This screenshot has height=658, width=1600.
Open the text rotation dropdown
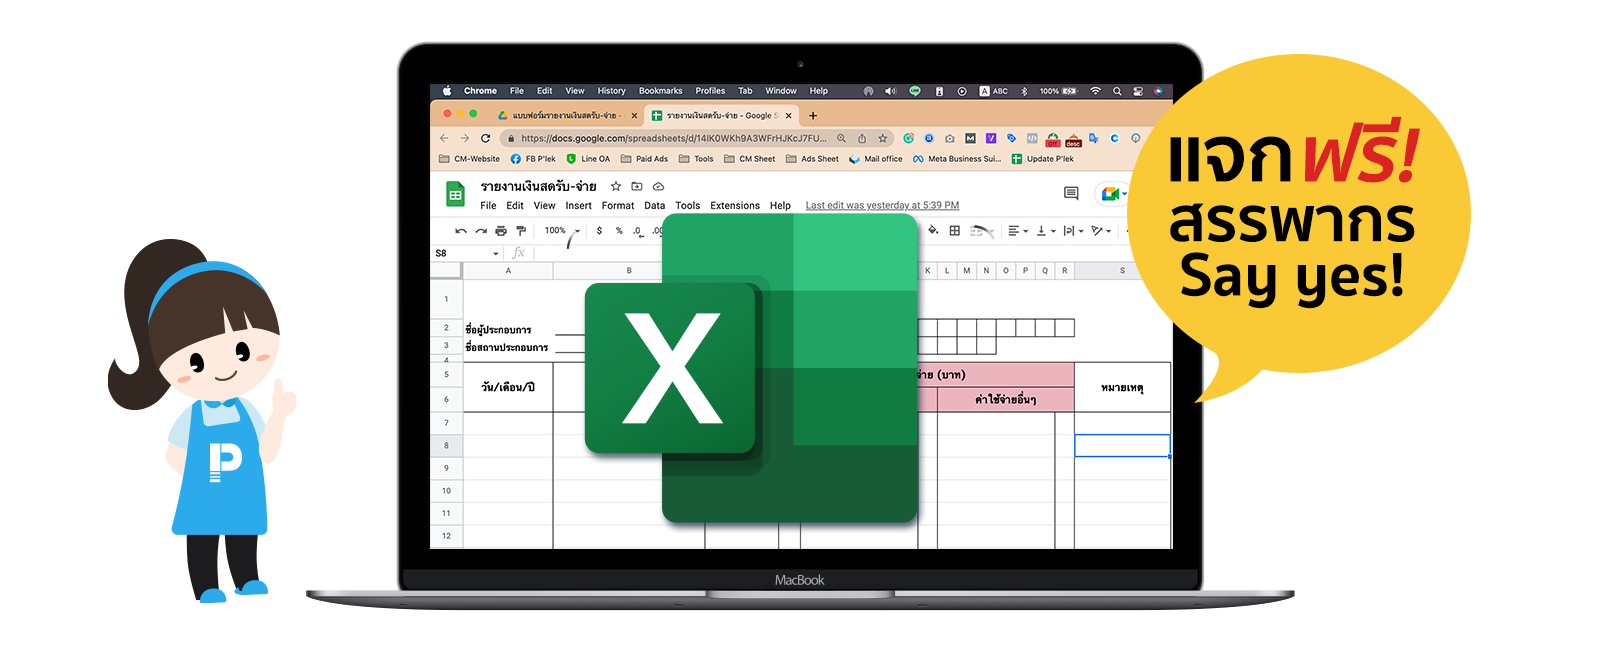(1101, 231)
